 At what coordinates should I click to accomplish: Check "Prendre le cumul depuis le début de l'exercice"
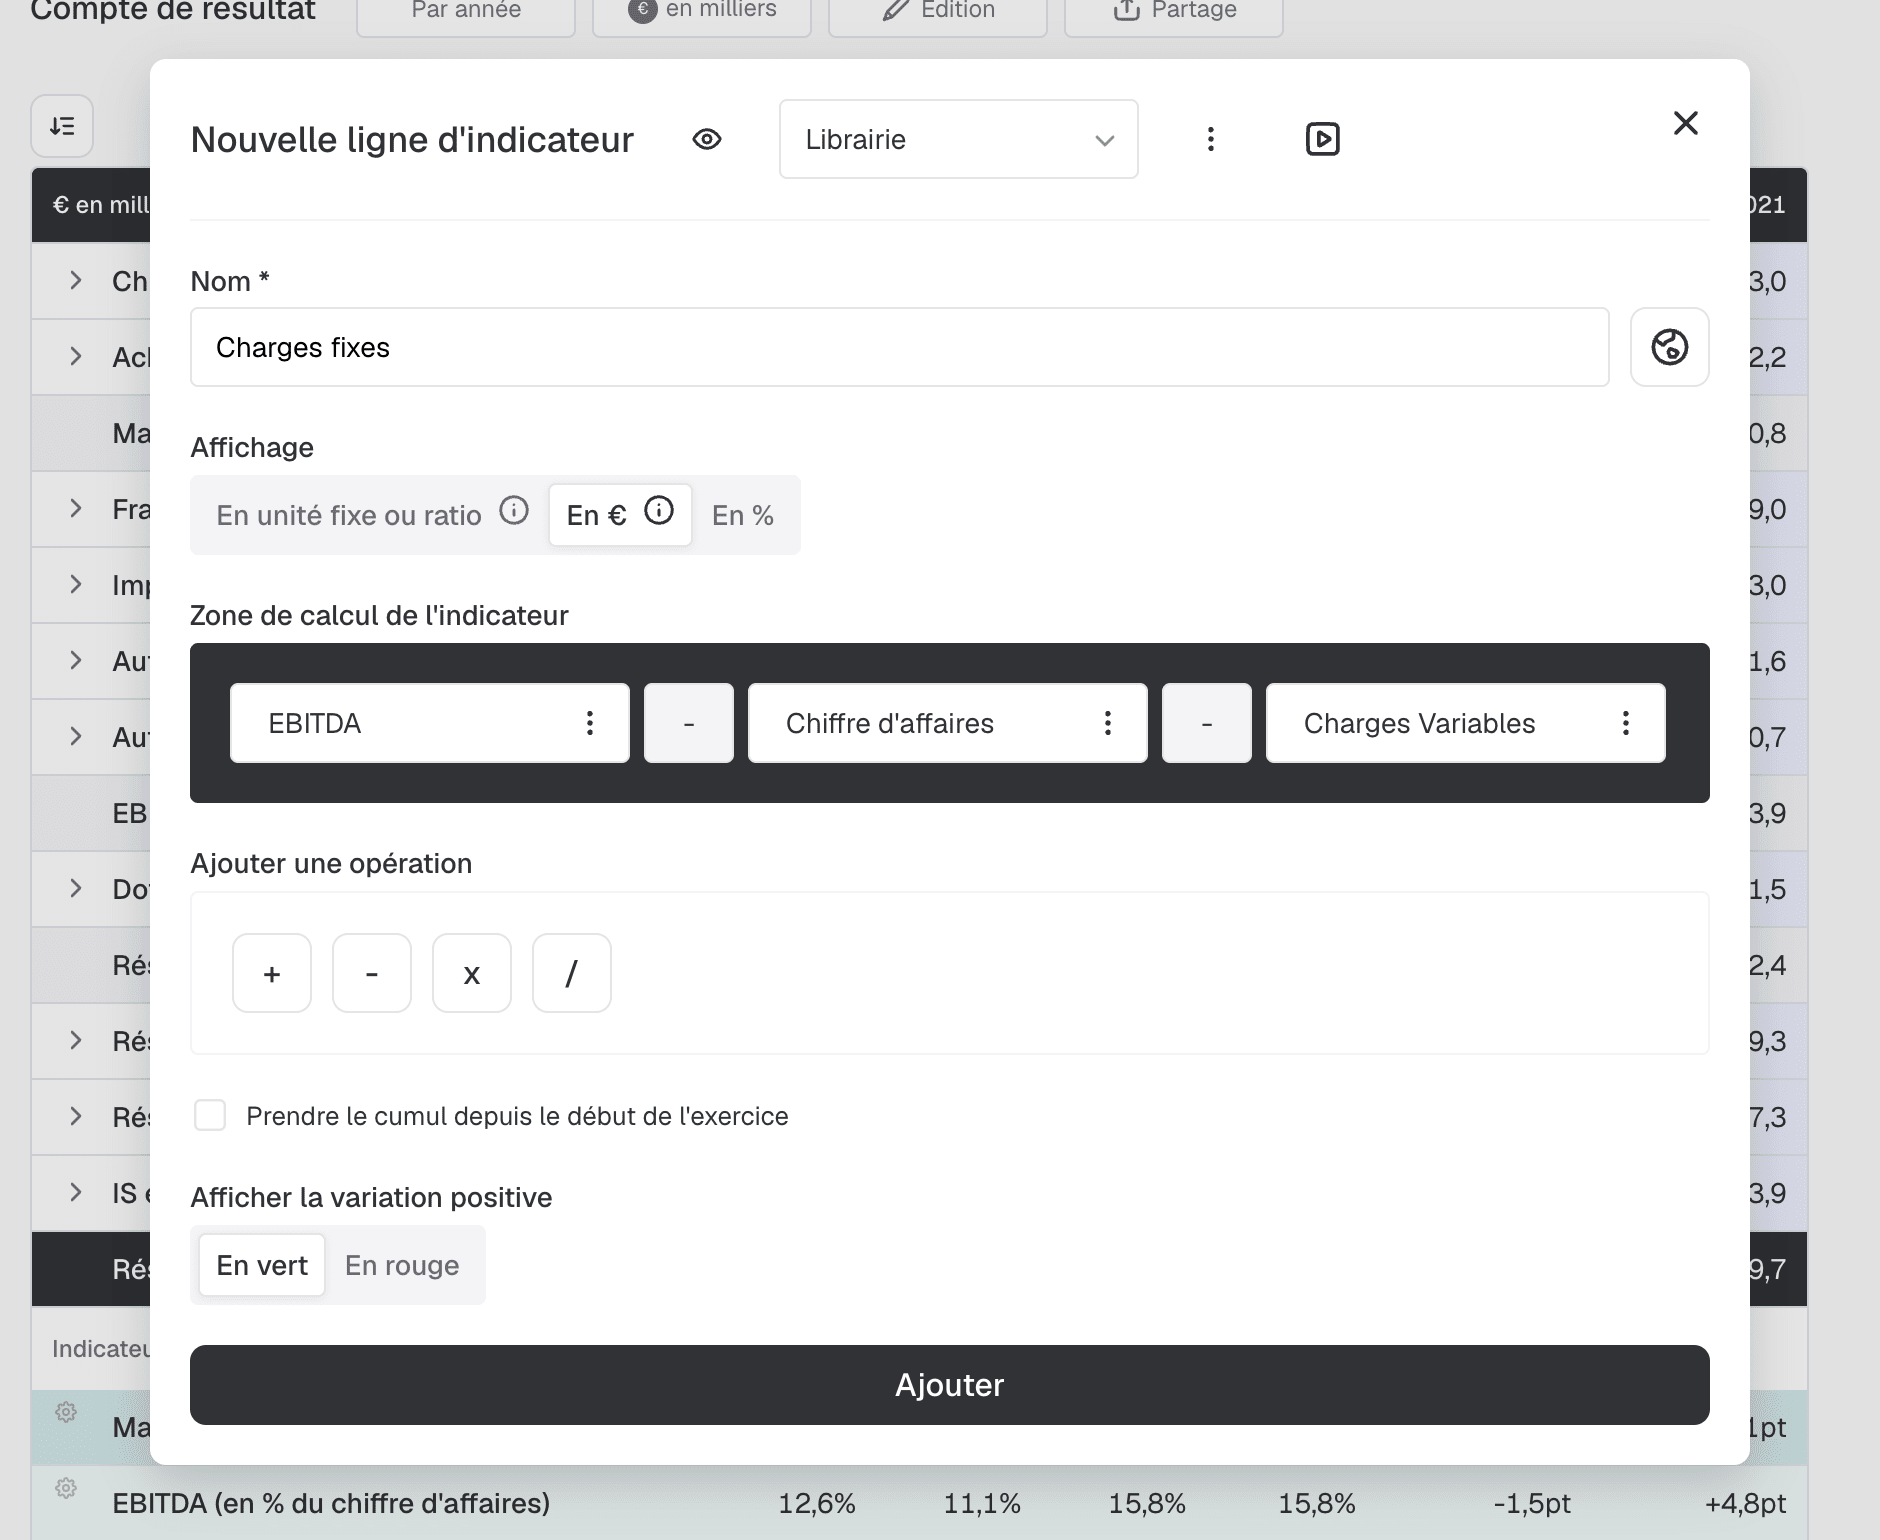[210, 1115]
